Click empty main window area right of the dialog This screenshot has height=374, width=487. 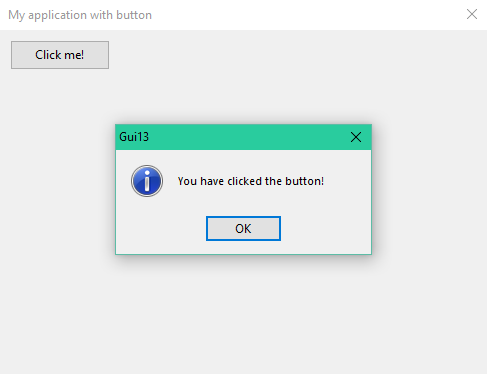pos(428,190)
